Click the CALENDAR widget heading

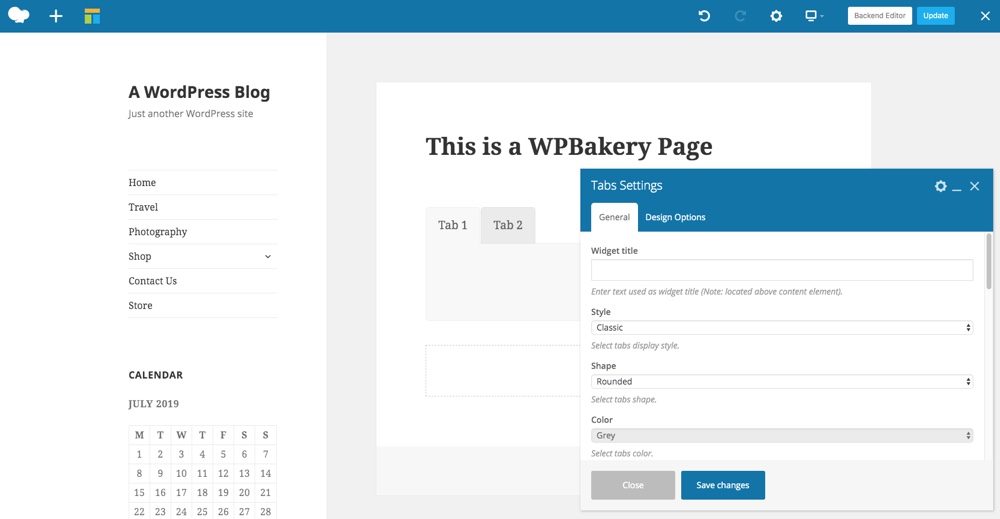click(156, 375)
